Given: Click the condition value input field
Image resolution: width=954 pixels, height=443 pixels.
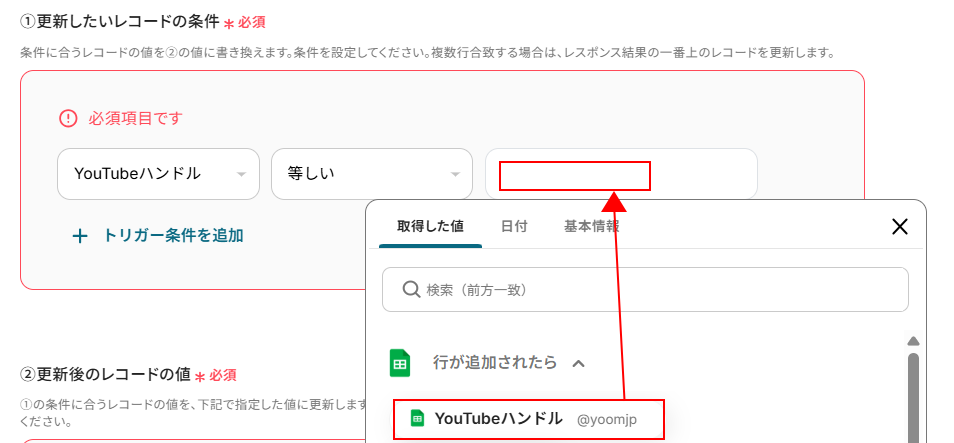Looking at the screenshot, I should click(621, 174).
